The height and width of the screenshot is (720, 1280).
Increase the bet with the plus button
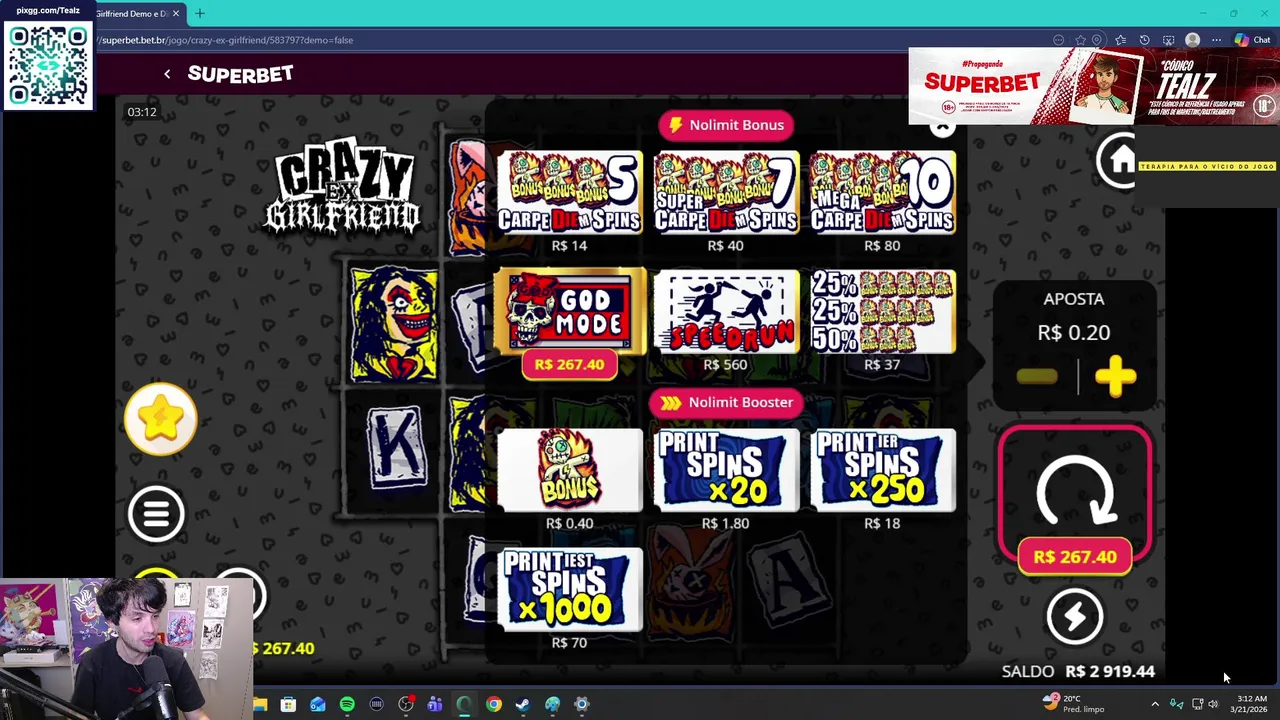(x=1115, y=377)
